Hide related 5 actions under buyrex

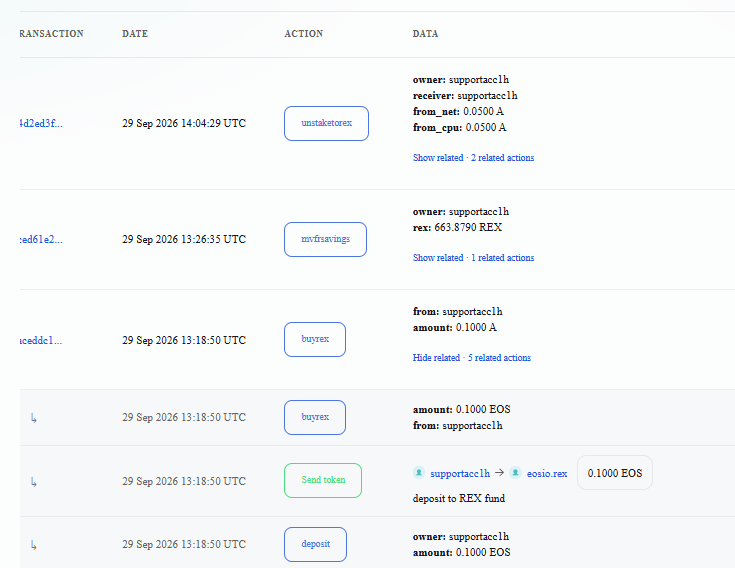point(472,358)
